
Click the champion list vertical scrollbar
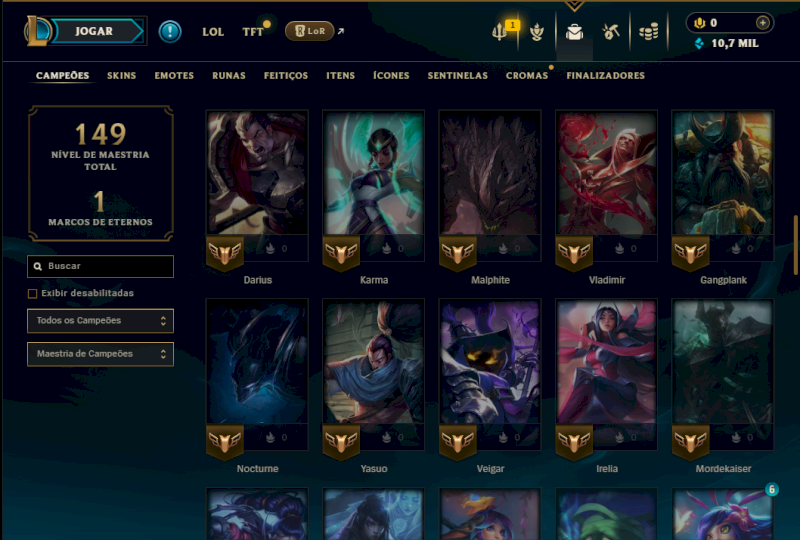click(x=795, y=245)
